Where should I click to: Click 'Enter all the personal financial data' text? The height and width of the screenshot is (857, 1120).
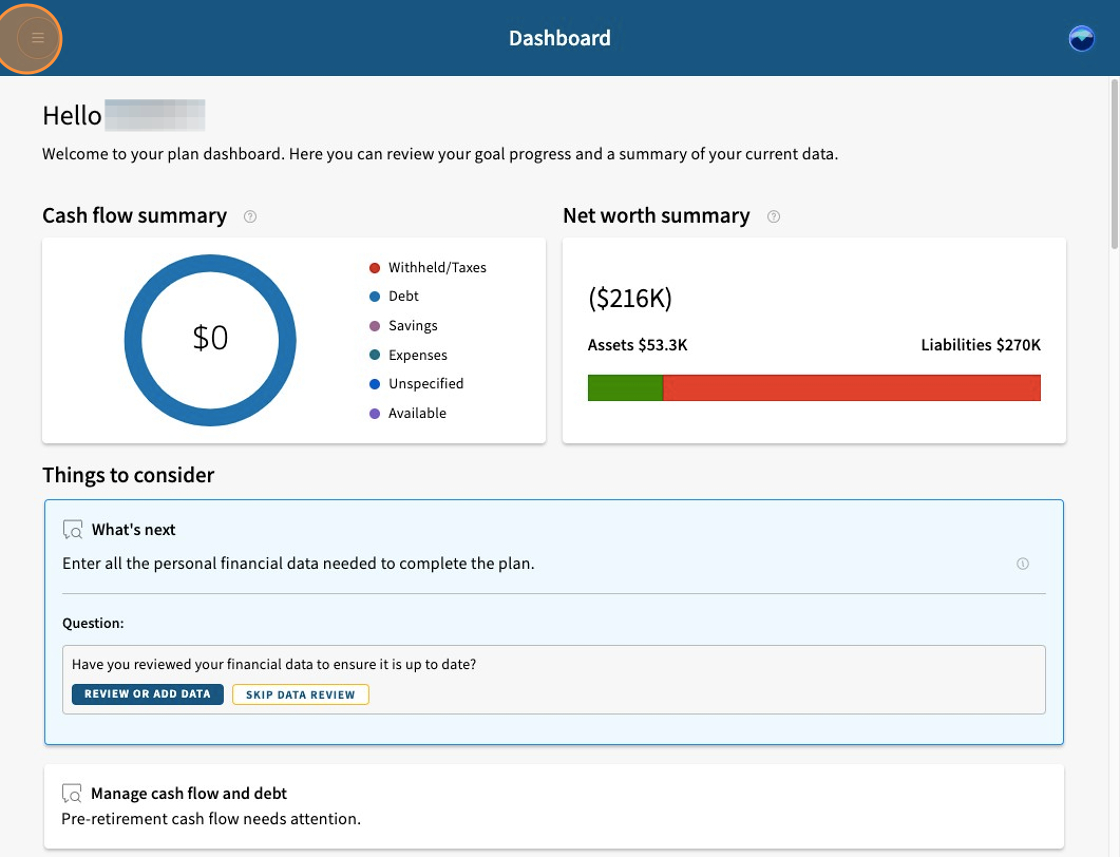coord(299,563)
